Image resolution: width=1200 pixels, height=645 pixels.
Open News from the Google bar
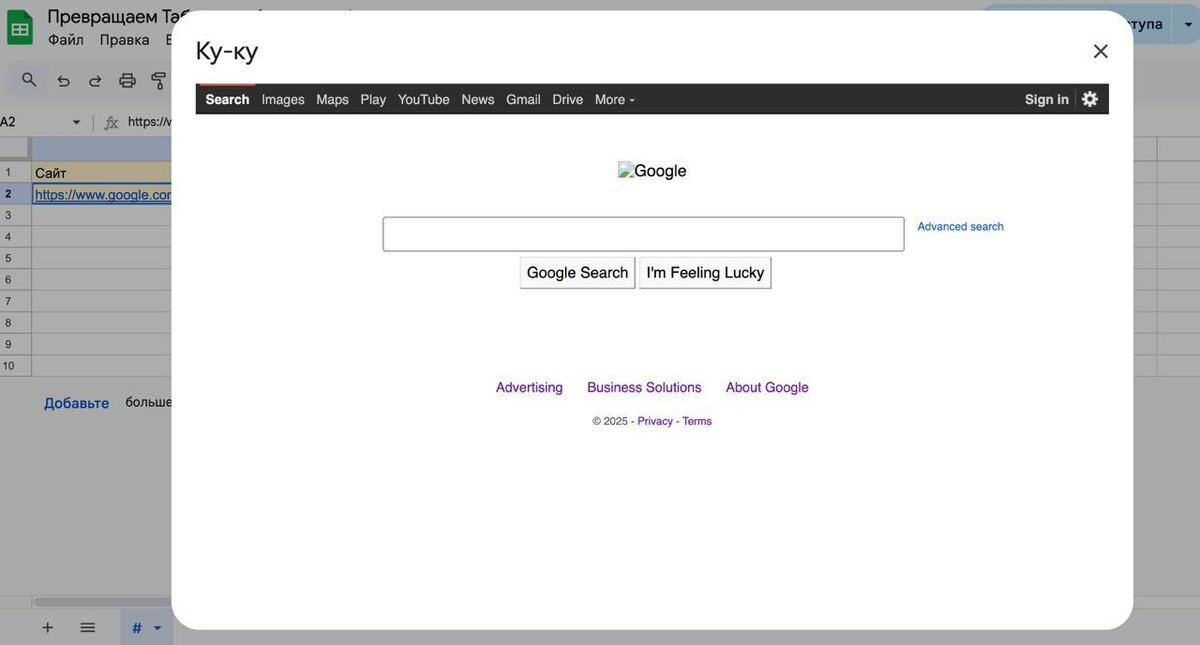pyautogui.click(x=478, y=99)
